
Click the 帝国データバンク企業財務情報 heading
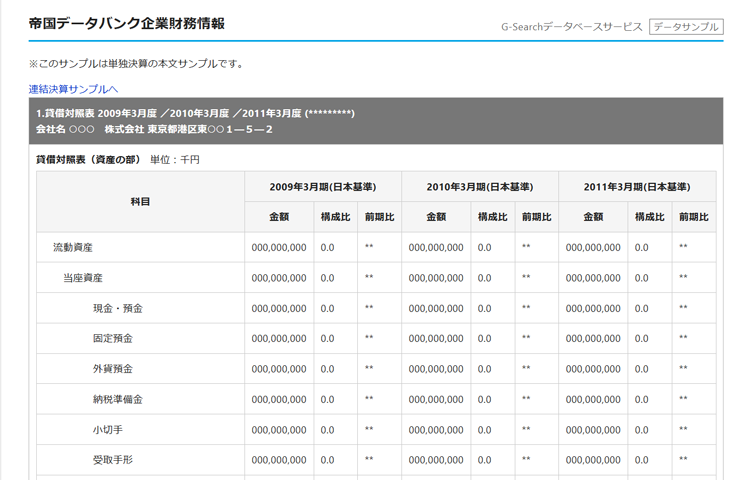coord(127,23)
